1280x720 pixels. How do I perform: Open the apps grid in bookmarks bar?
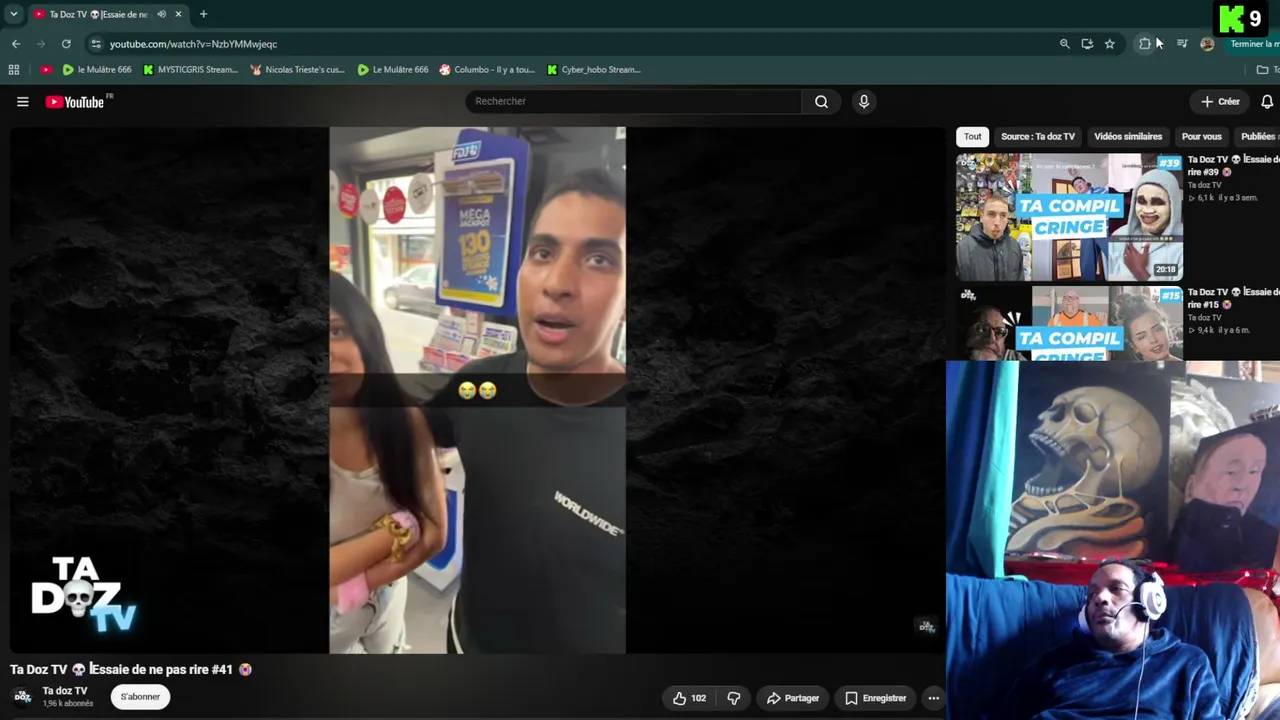[x=14, y=70]
